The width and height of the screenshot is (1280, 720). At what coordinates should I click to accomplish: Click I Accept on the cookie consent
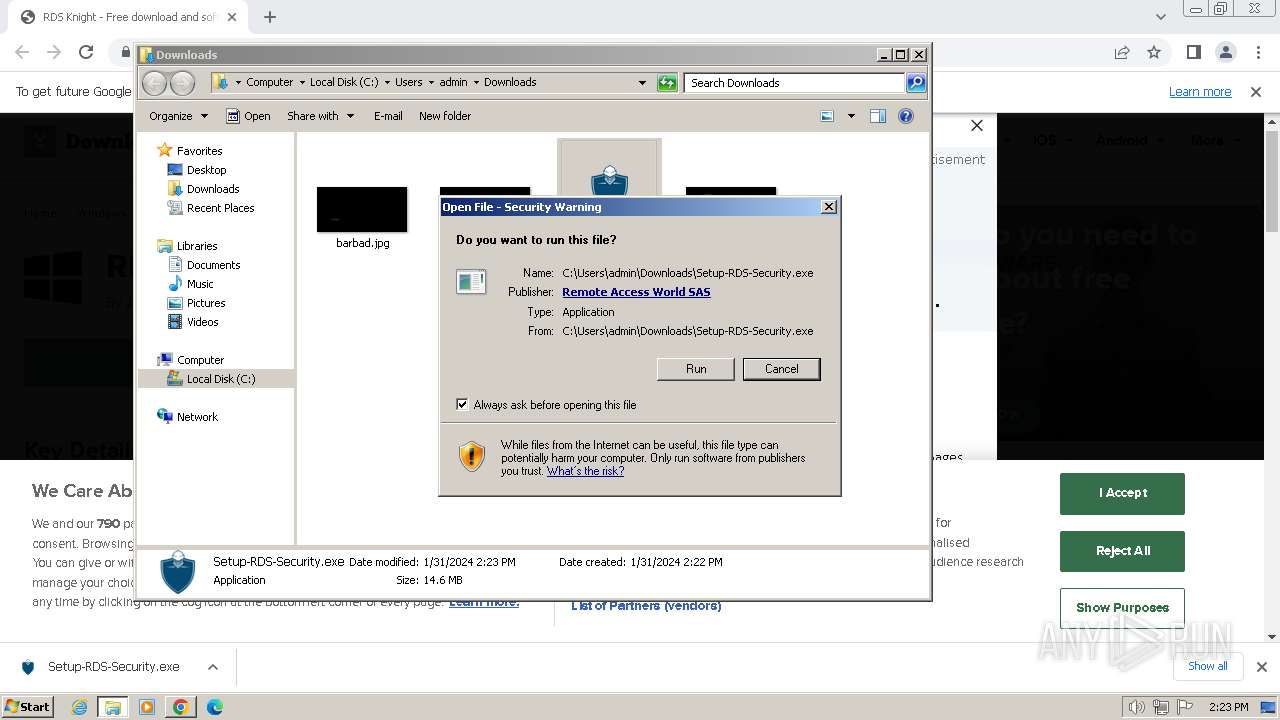pyautogui.click(x=1122, y=493)
